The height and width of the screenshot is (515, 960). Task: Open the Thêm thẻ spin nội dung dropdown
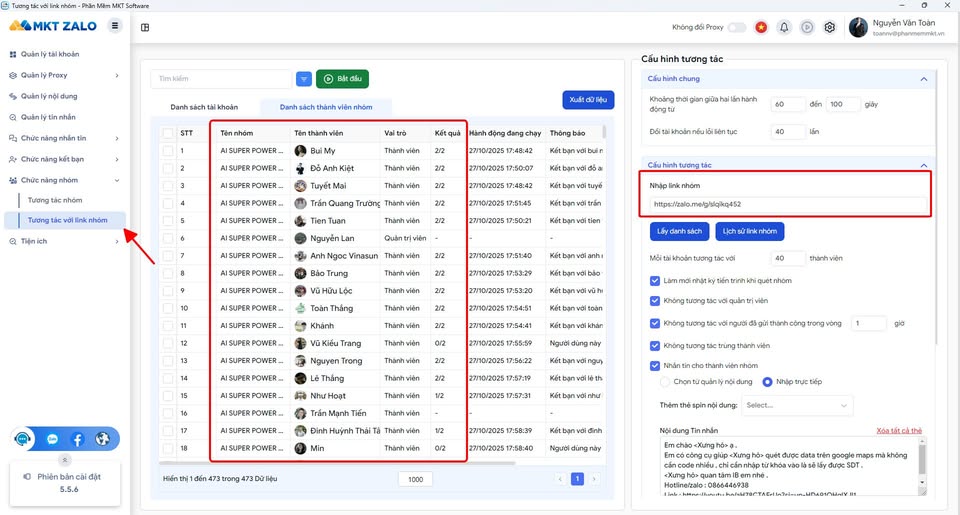797,405
